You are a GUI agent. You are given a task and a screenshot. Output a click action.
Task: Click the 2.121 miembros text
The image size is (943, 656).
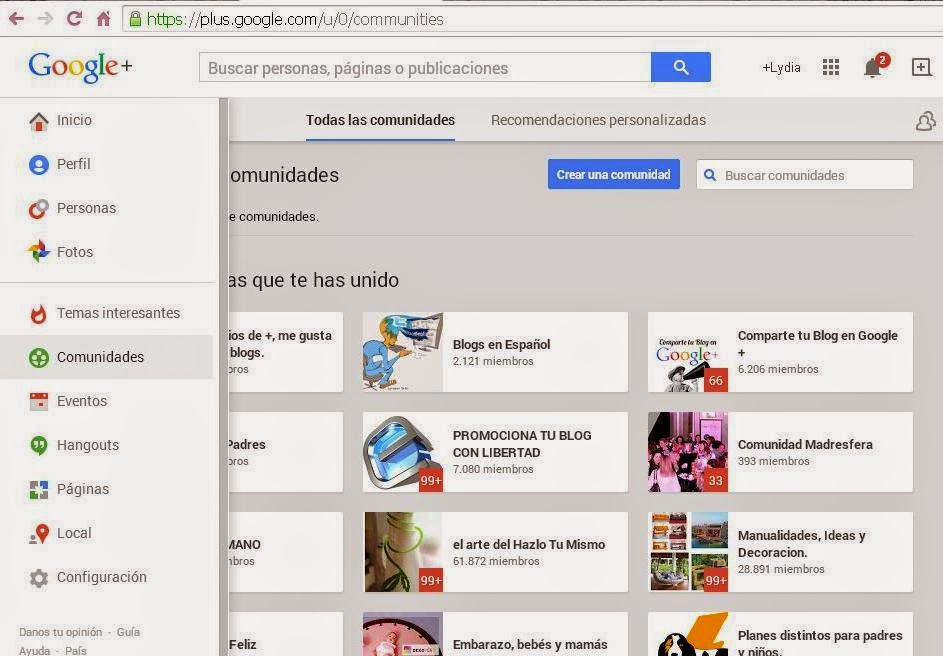(493, 361)
